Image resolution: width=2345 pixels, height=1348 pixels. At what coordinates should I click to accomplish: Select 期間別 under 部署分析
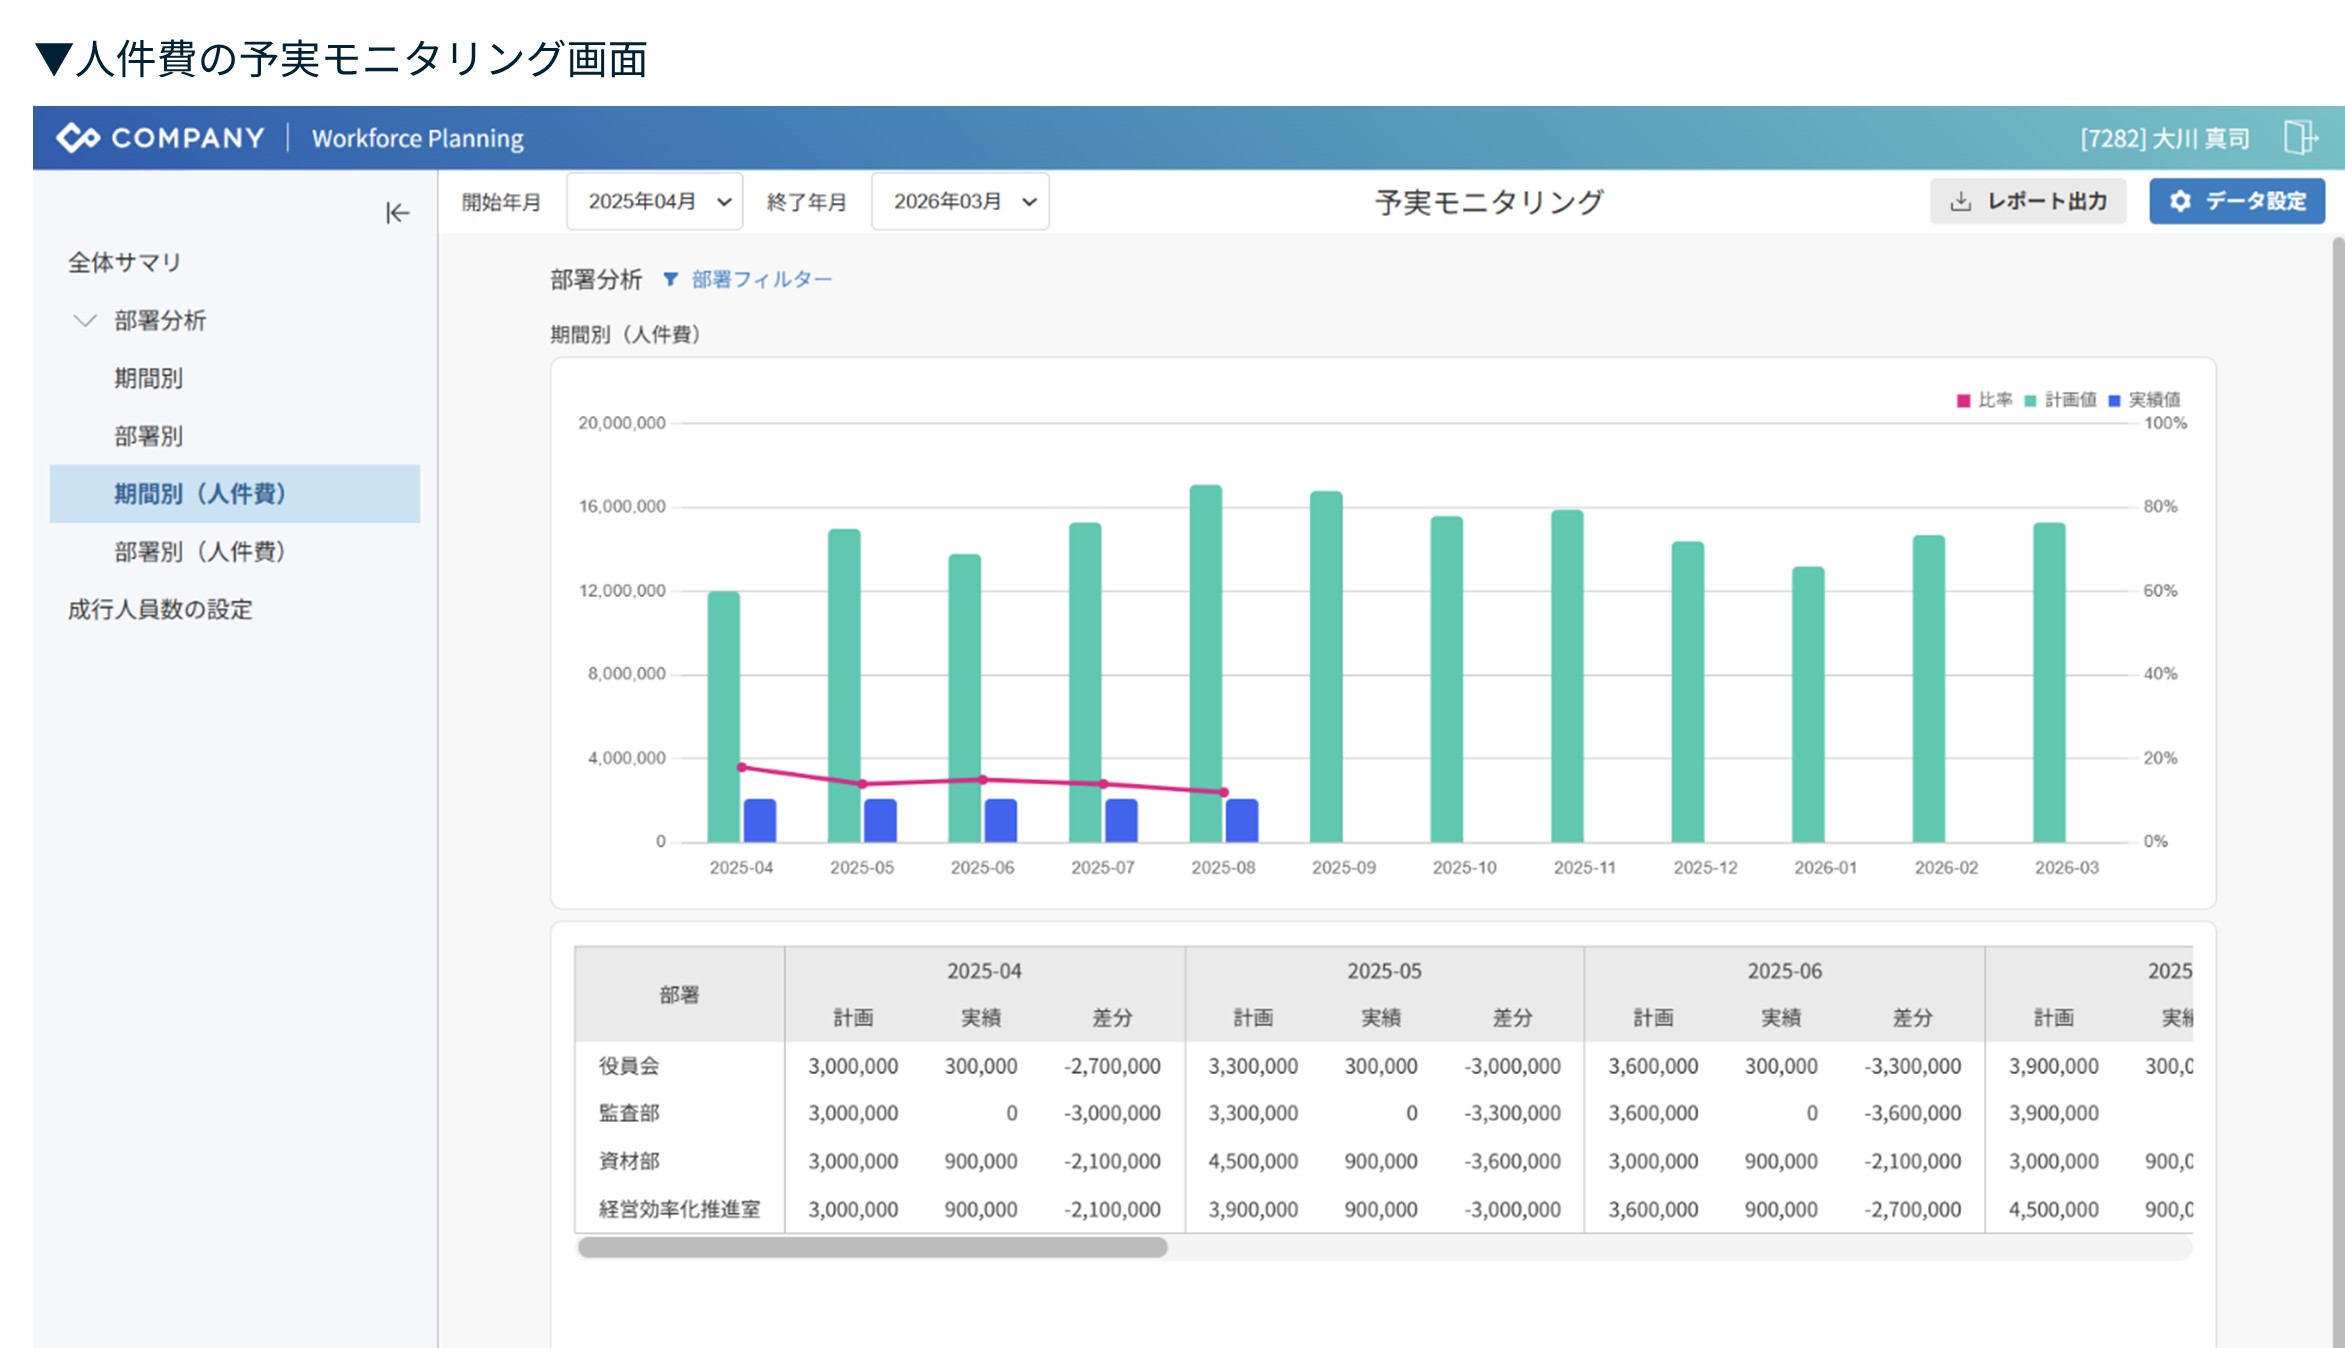tap(148, 379)
